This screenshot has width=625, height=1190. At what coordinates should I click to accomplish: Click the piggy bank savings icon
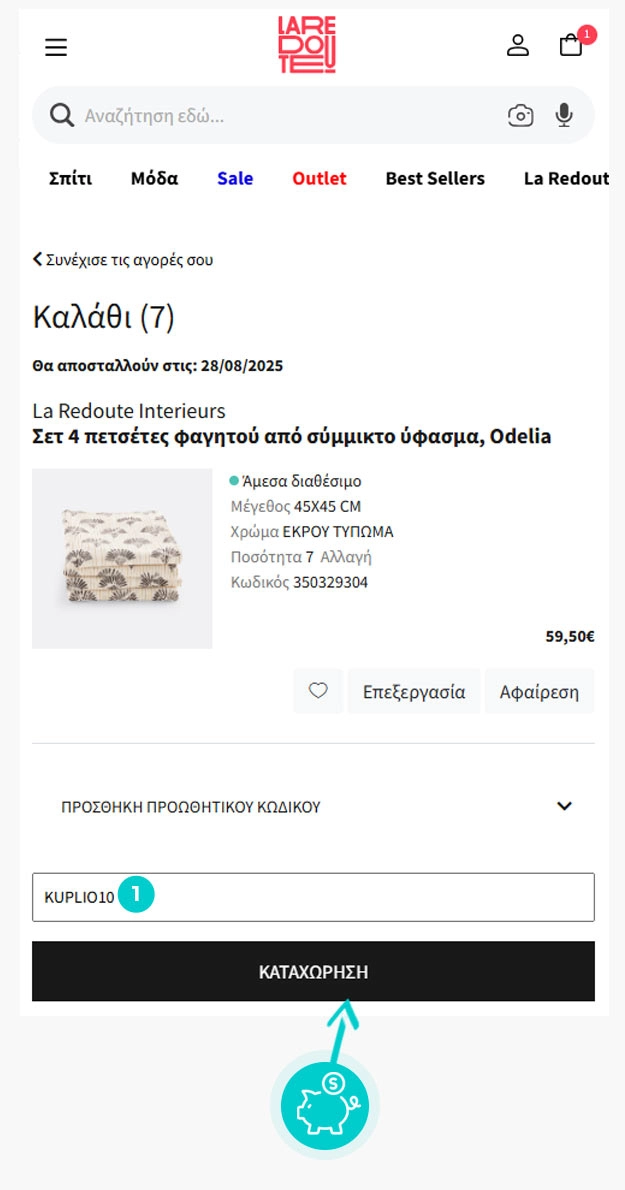(x=324, y=1107)
